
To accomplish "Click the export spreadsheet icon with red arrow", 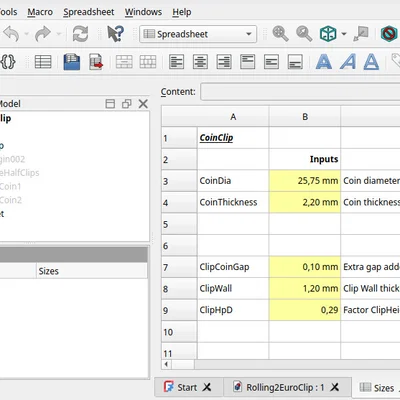I will [96, 62].
